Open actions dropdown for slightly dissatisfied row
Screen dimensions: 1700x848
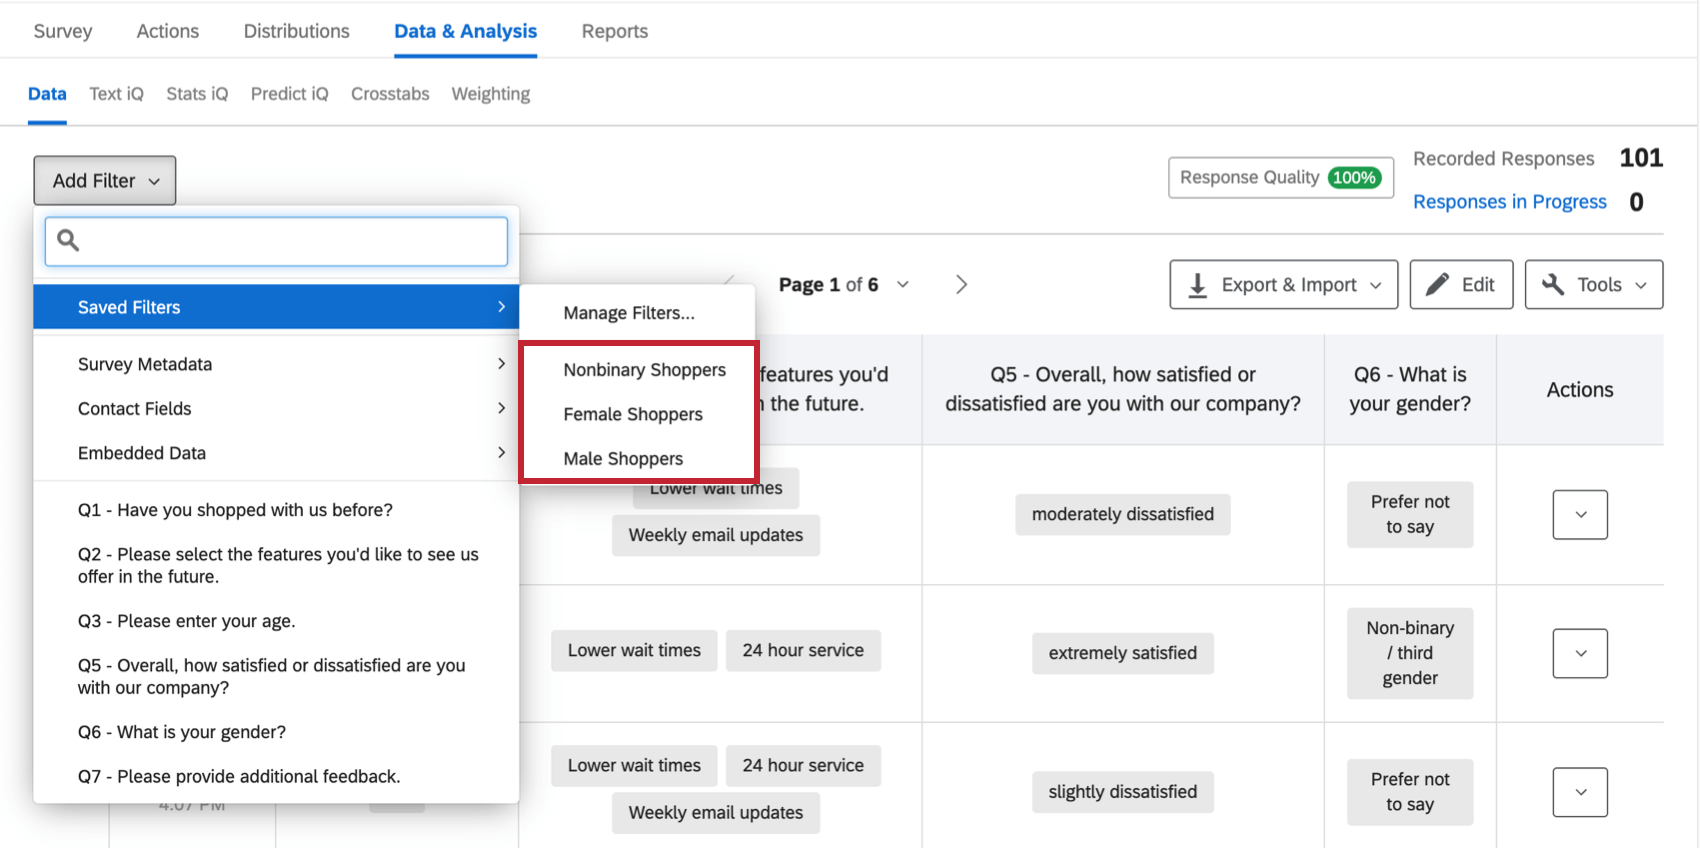point(1580,792)
